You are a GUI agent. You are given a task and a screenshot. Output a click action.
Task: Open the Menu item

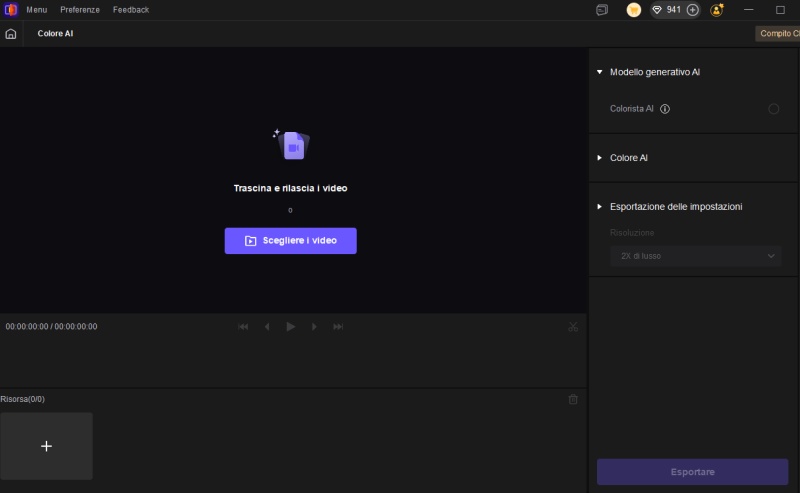click(x=37, y=10)
